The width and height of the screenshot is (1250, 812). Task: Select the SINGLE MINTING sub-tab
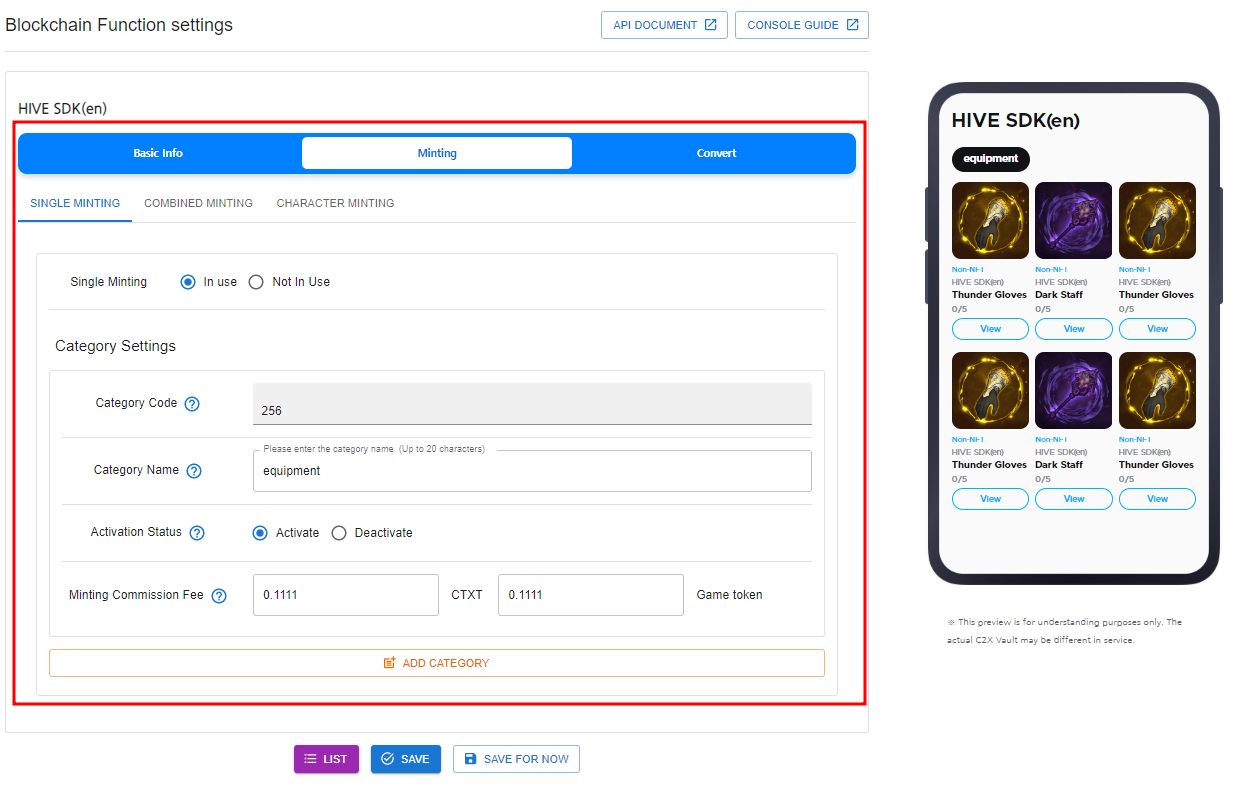[x=75, y=203]
